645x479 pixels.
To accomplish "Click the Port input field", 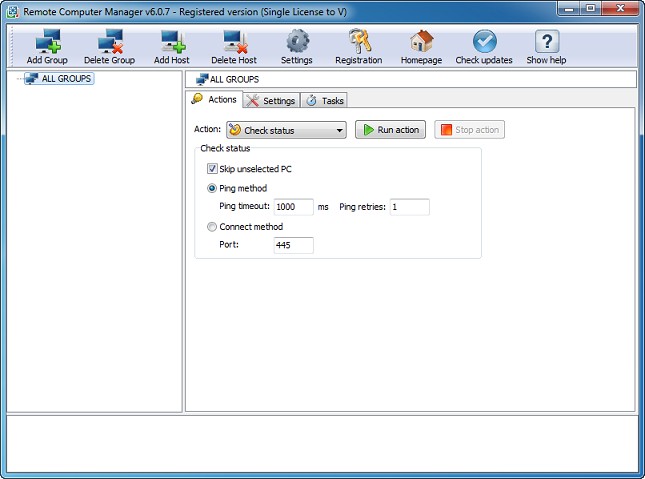I will coord(294,245).
